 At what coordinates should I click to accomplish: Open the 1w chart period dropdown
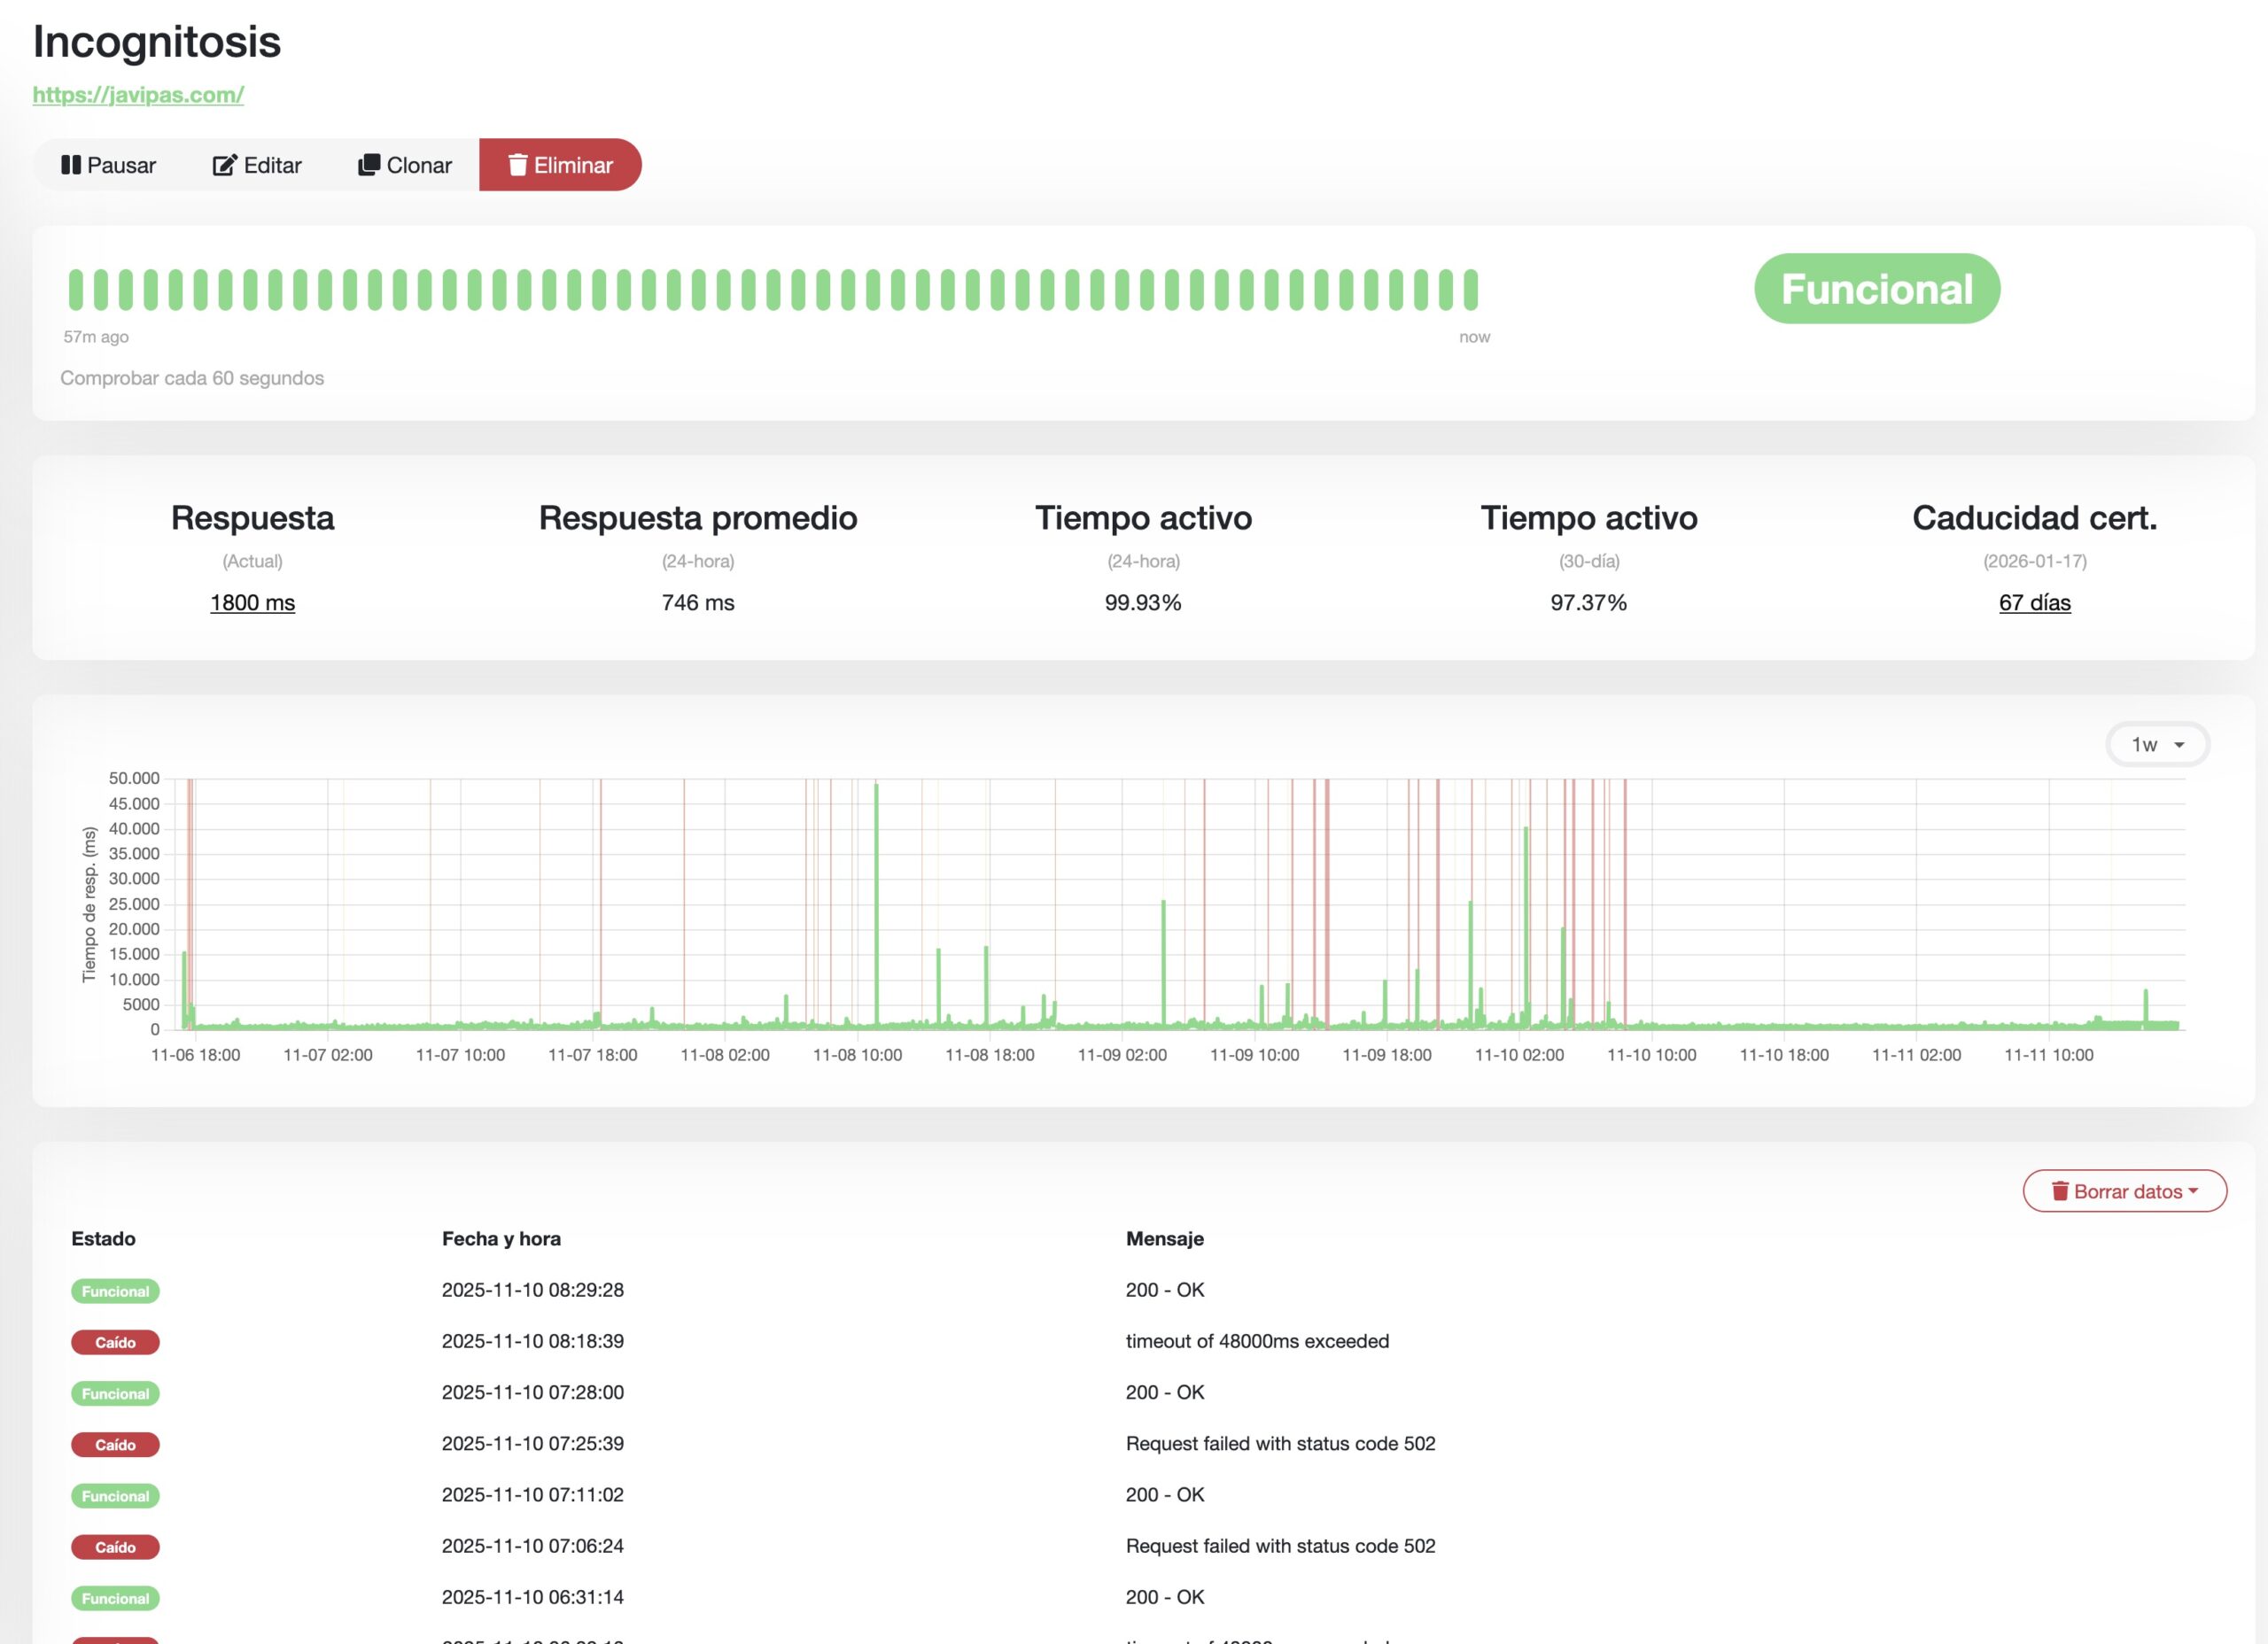2157,745
